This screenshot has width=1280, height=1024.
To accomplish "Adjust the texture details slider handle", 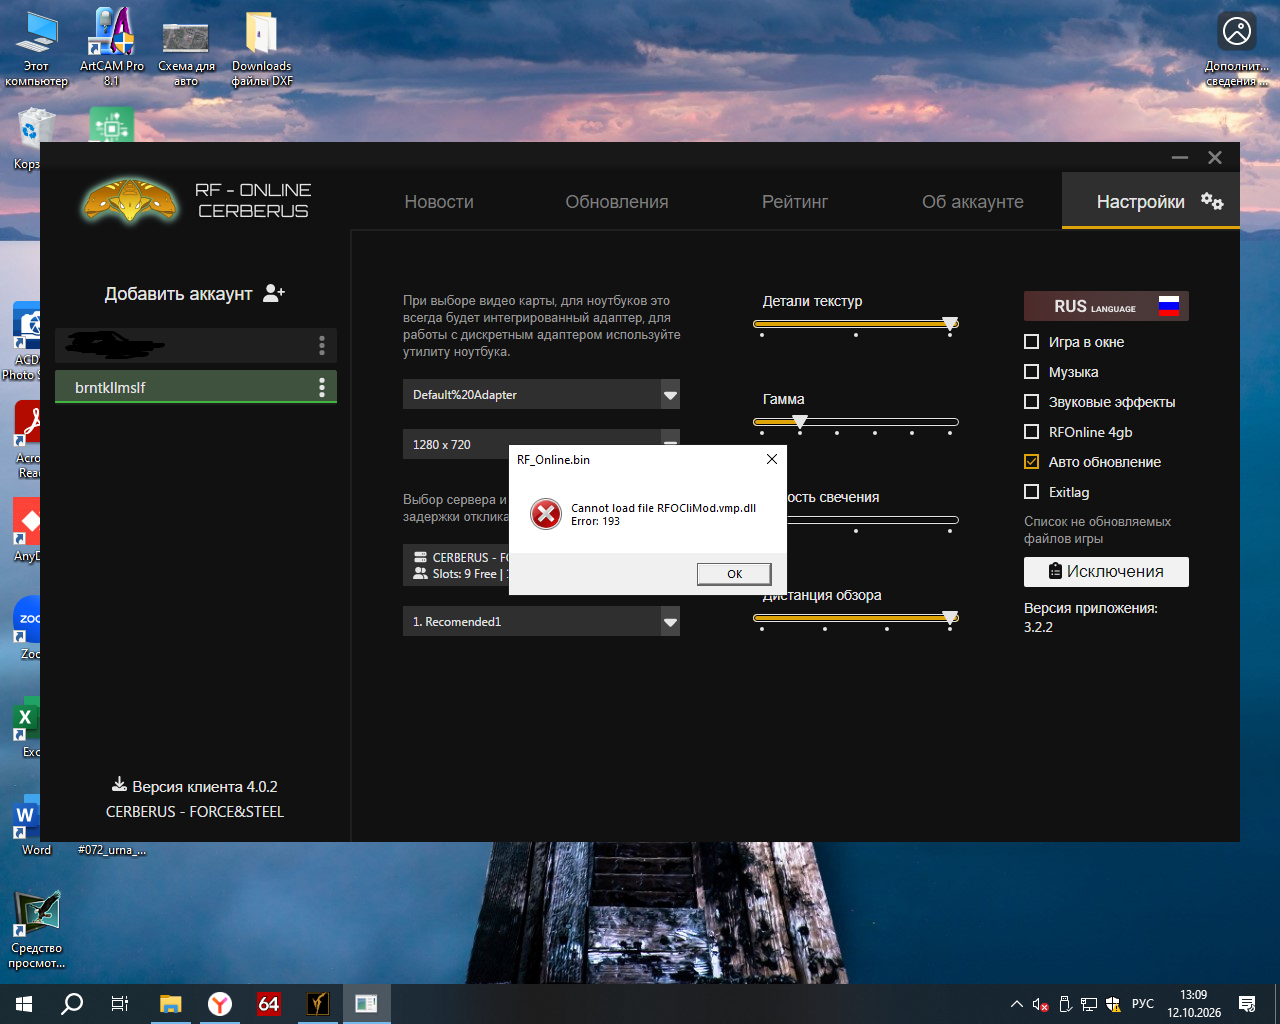I will pyautogui.click(x=950, y=324).
